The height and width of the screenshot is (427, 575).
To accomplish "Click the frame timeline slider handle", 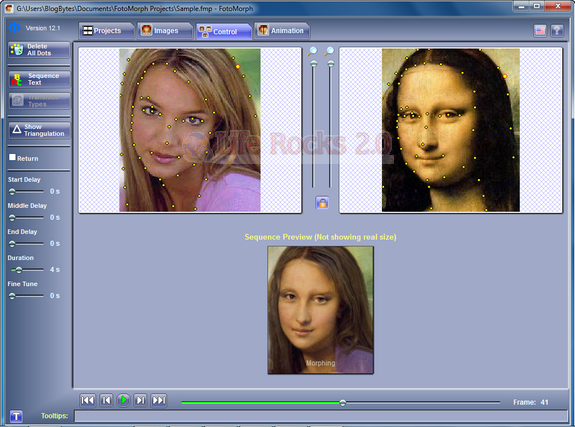I will point(343,403).
